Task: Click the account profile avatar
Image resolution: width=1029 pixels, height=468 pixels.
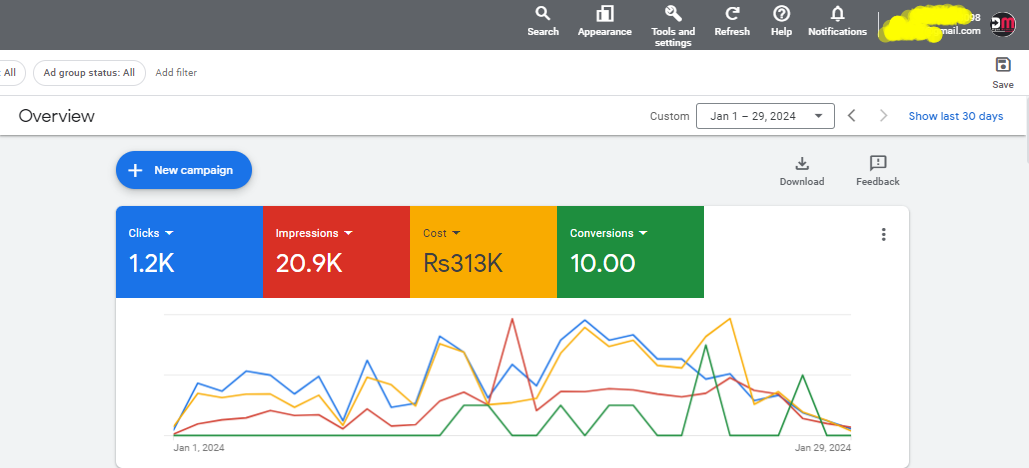Action: click(x=1002, y=24)
